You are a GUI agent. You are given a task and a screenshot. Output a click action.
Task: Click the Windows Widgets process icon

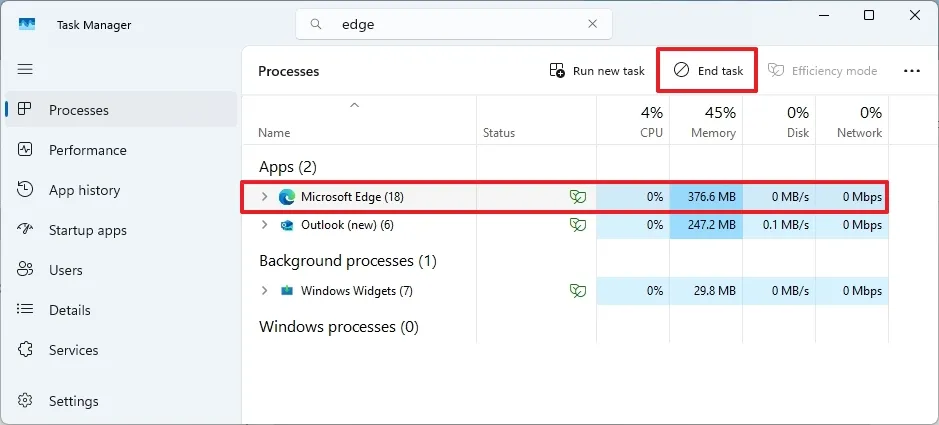287,291
